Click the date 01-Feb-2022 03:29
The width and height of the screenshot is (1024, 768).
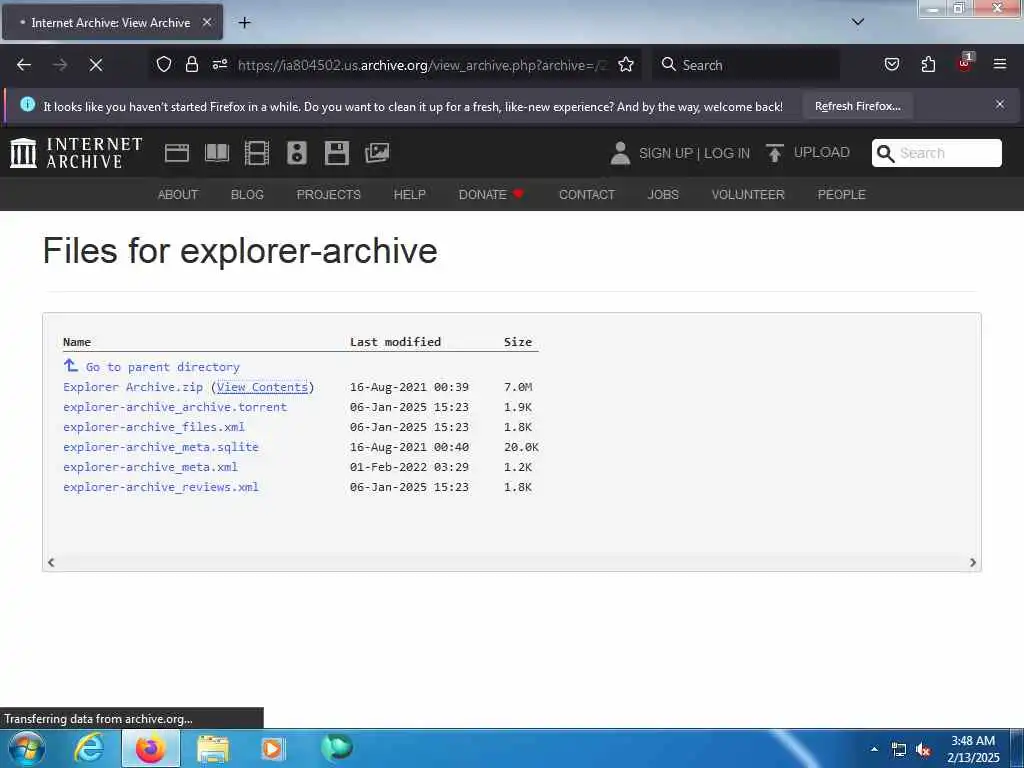[409, 467]
